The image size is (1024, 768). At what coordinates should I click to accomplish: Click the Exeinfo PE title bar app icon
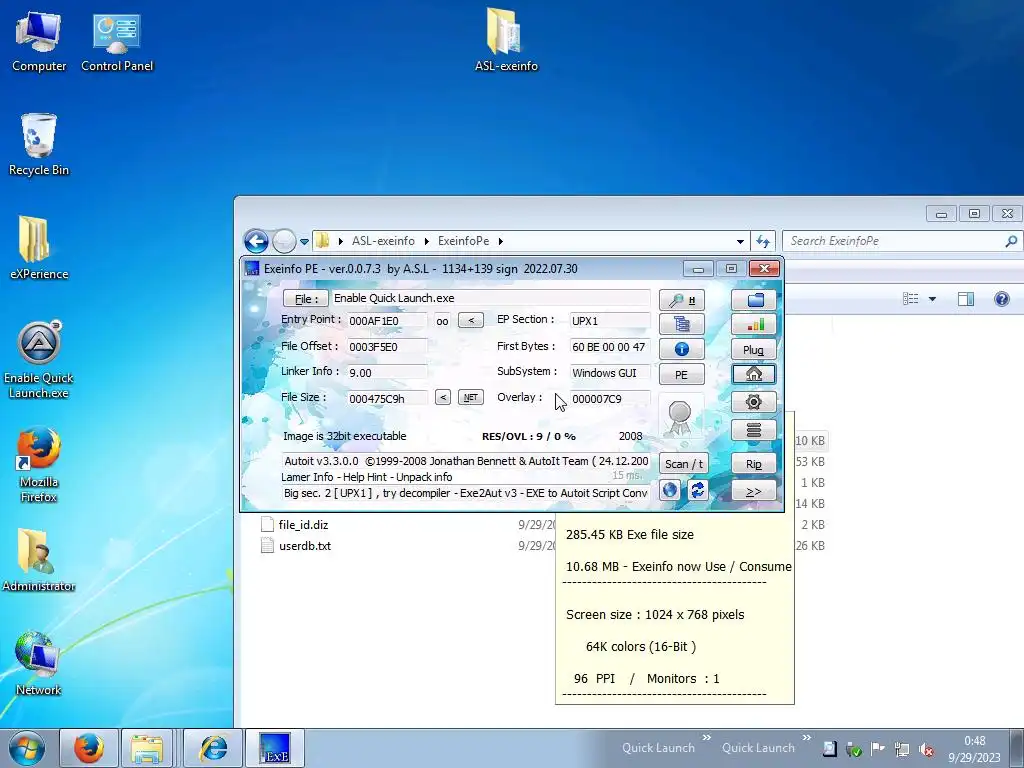click(251, 268)
